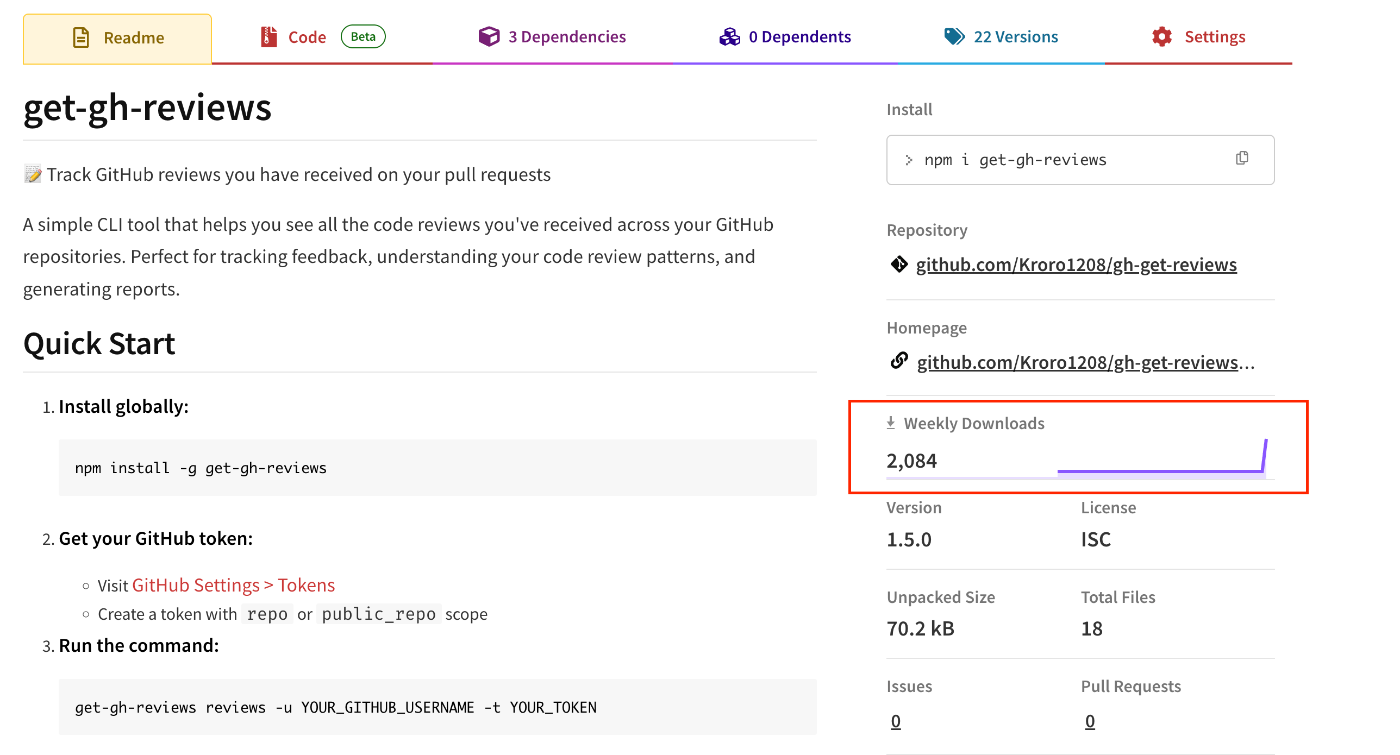
Task: Open the Pull Requests count link
Action: [x=1090, y=722]
